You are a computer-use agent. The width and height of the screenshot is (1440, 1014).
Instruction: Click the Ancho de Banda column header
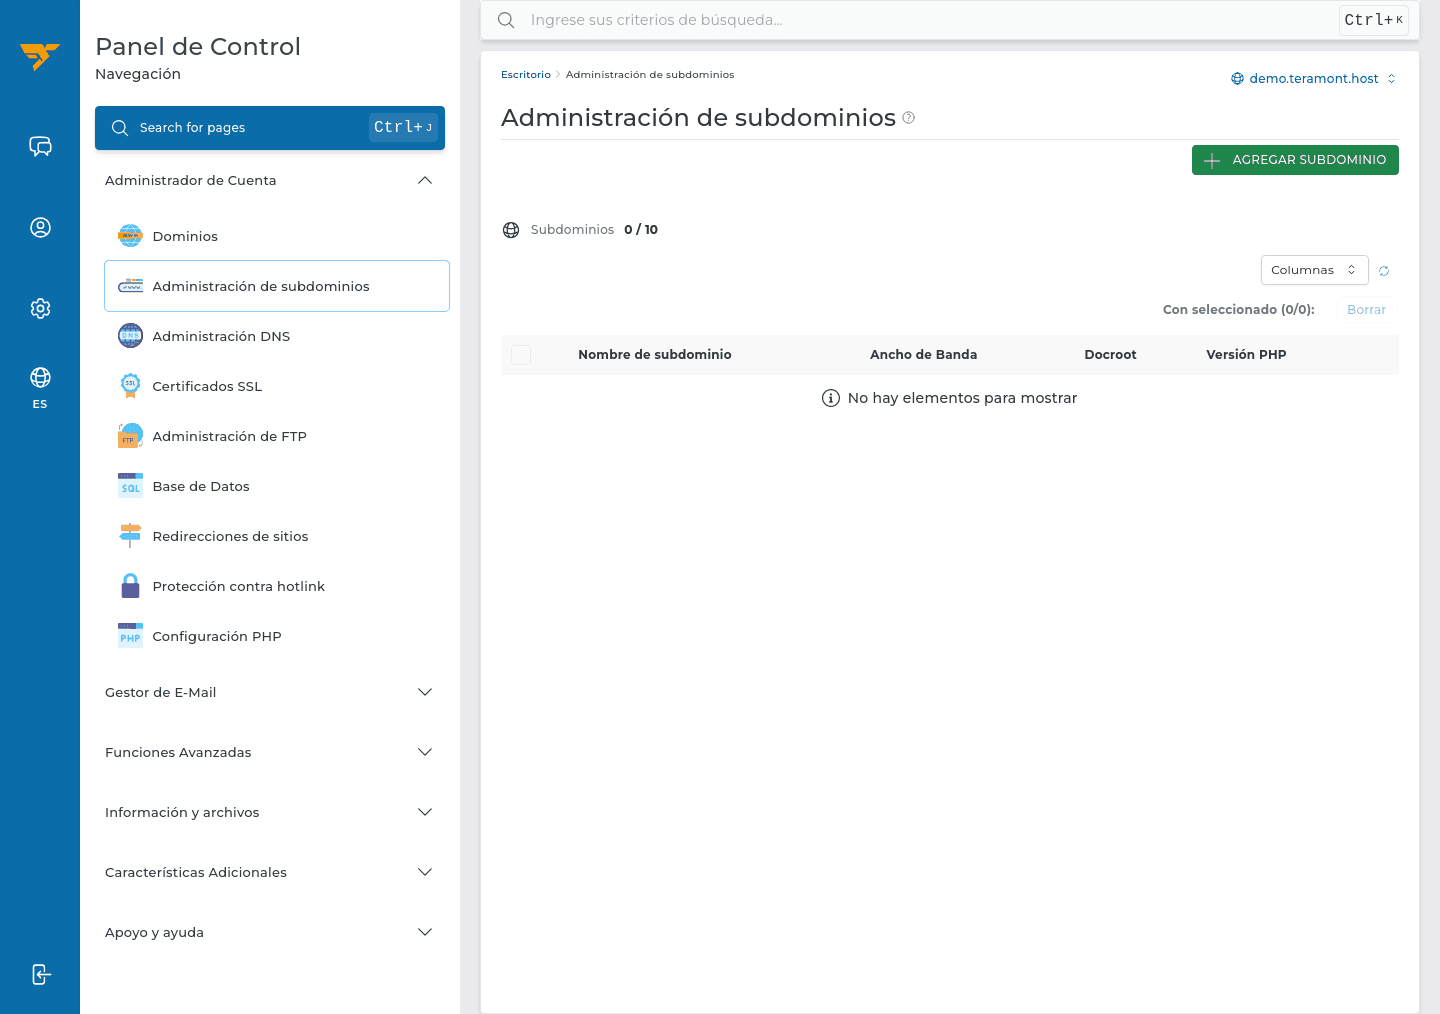pos(923,355)
